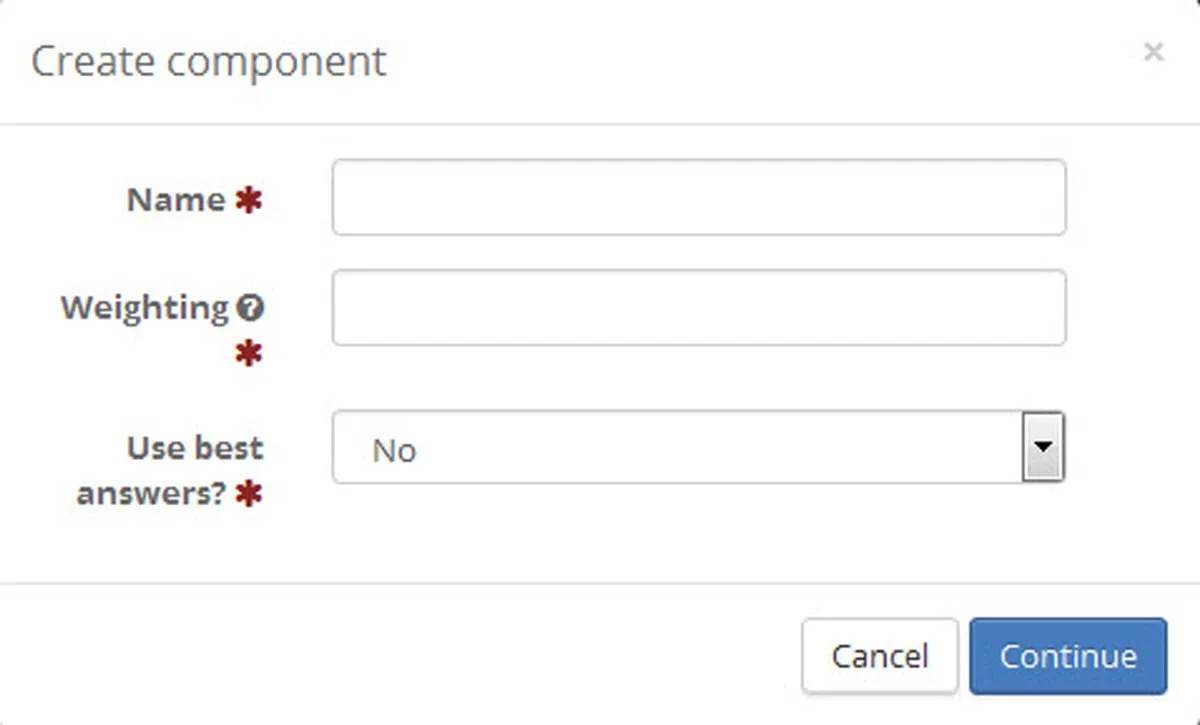
Task: Click the No value in the dropdown box
Action: coord(396,450)
